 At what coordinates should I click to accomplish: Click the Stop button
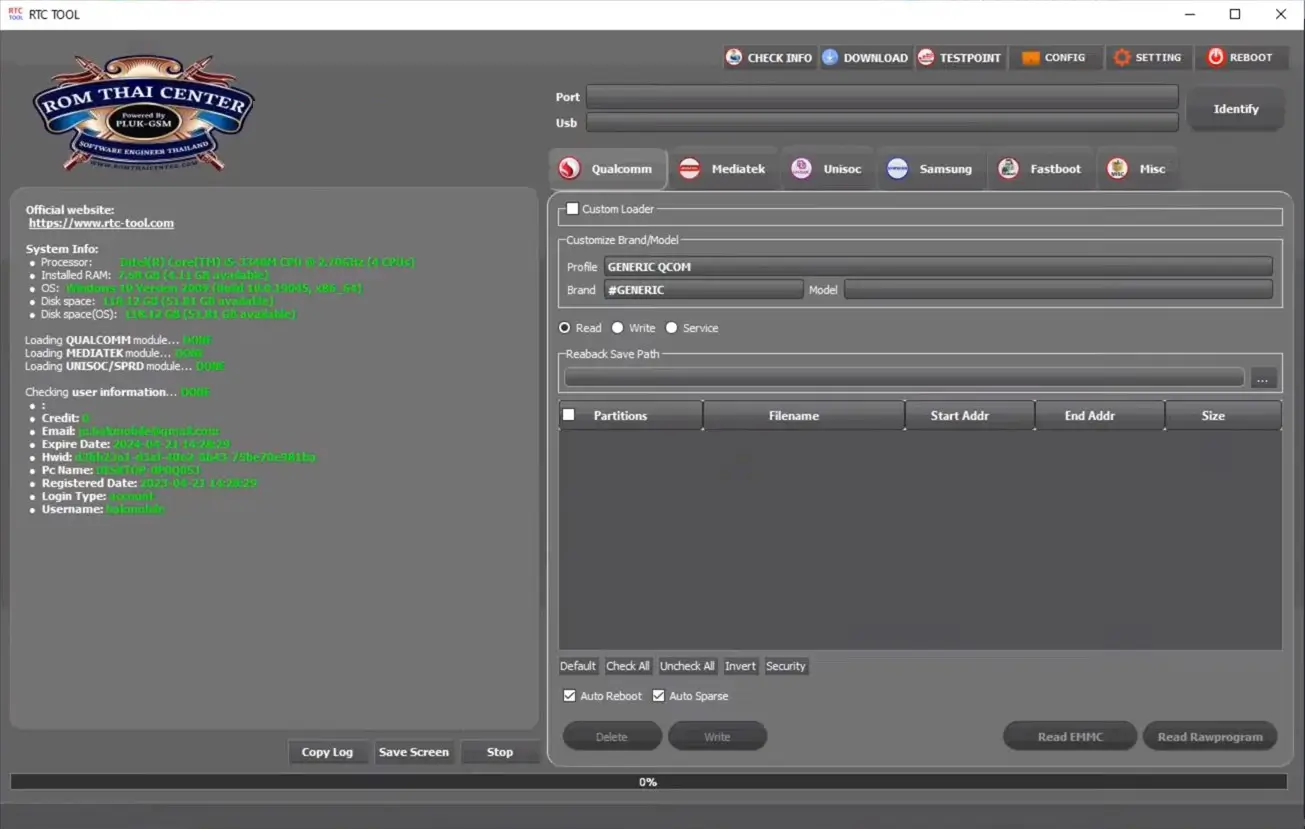click(x=500, y=752)
